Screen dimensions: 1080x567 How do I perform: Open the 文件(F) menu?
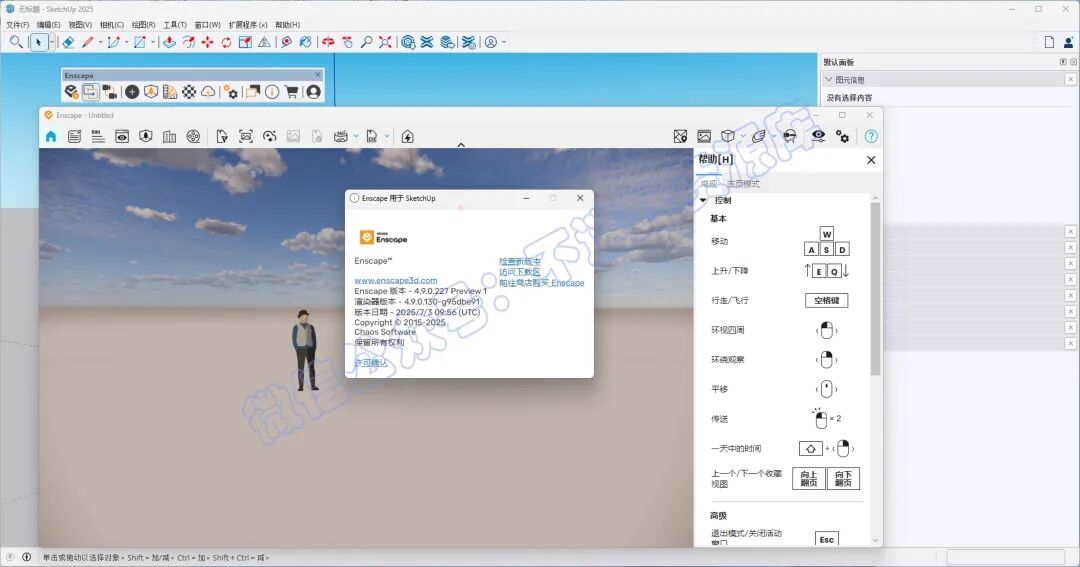(x=18, y=25)
